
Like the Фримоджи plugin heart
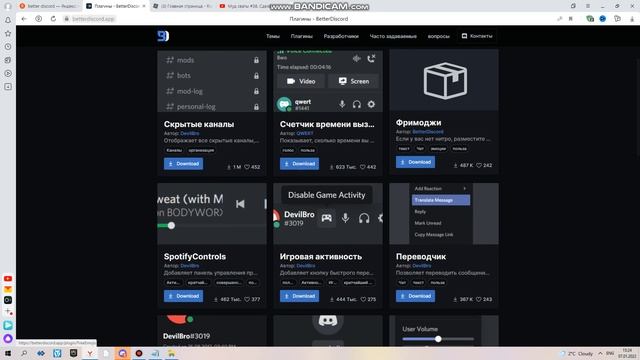479,165
